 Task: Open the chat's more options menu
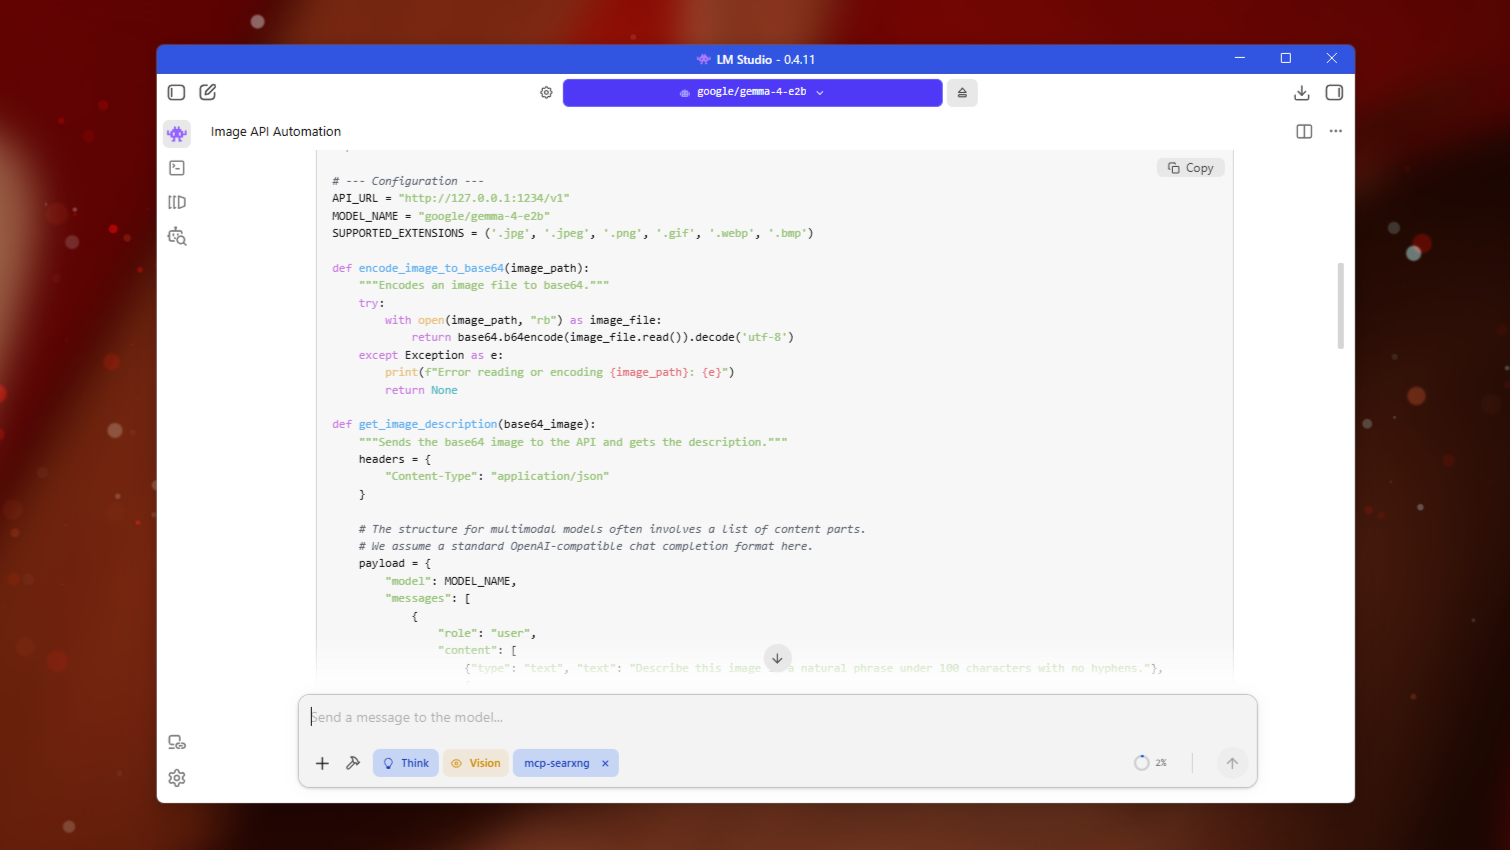click(1335, 131)
